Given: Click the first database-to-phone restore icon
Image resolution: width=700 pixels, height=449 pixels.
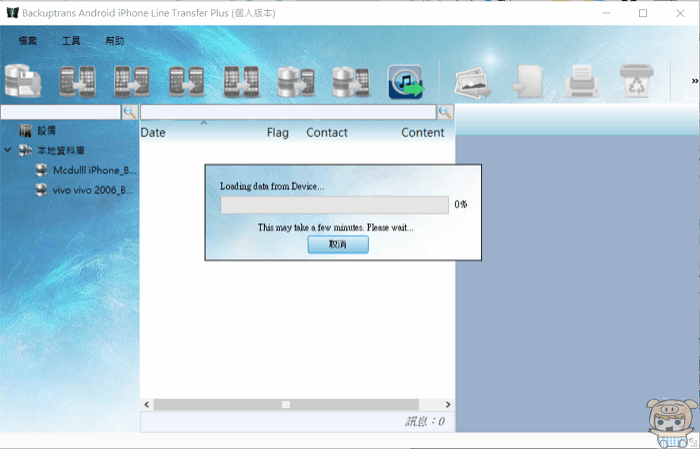Looking at the screenshot, I should click(x=296, y=82).
